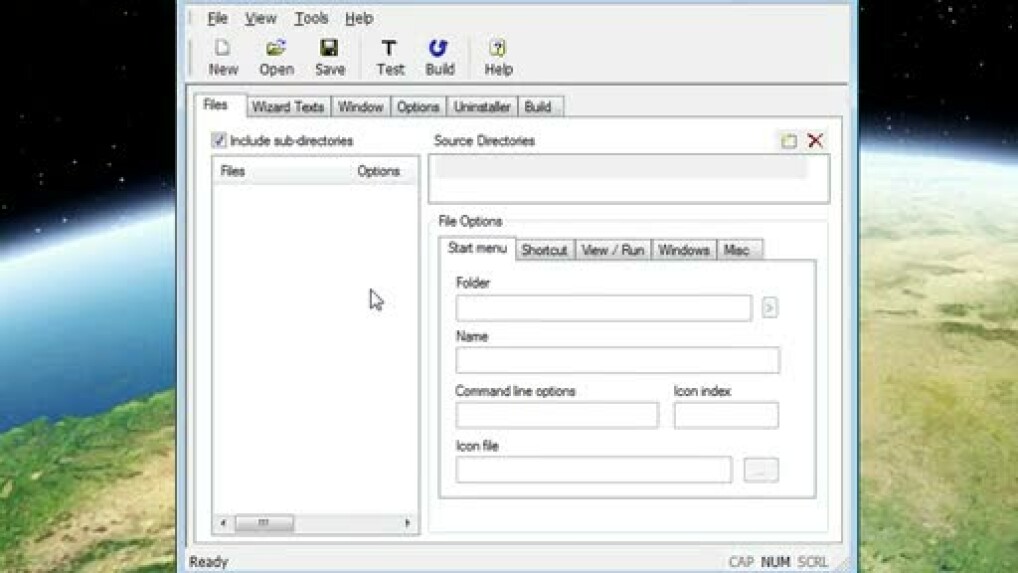The height and width of the screenshot is (573, 1018).
Task: Toggle Include sub-directories checkbox
Action: point(220,141)
